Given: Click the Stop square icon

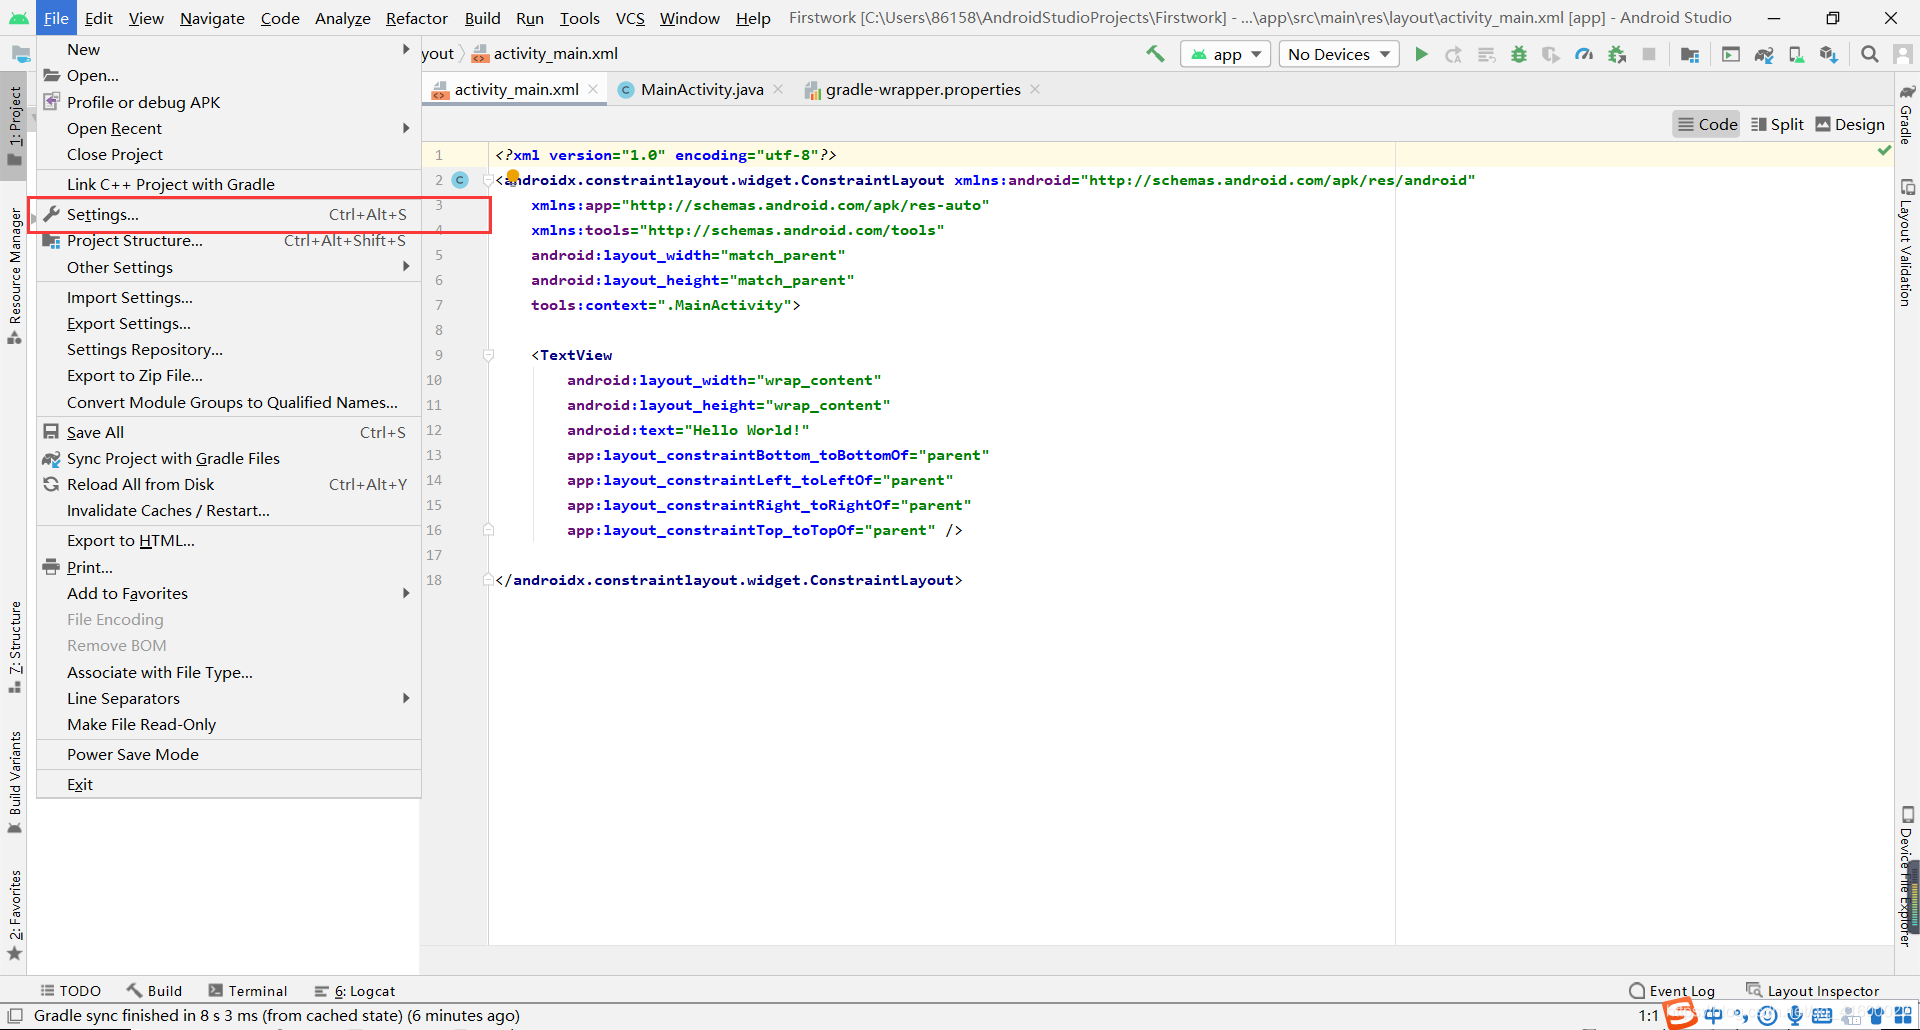Looking at the screenshot, I should (1649, 54).
